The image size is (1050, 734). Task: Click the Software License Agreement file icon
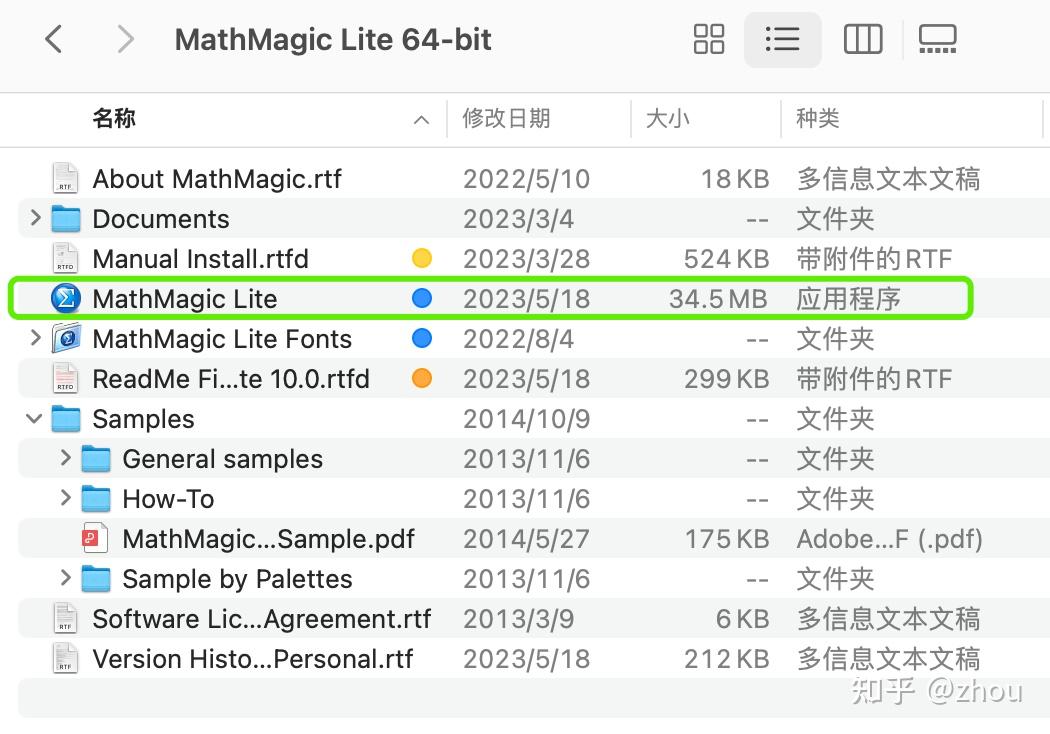click(x=65, y=619)
